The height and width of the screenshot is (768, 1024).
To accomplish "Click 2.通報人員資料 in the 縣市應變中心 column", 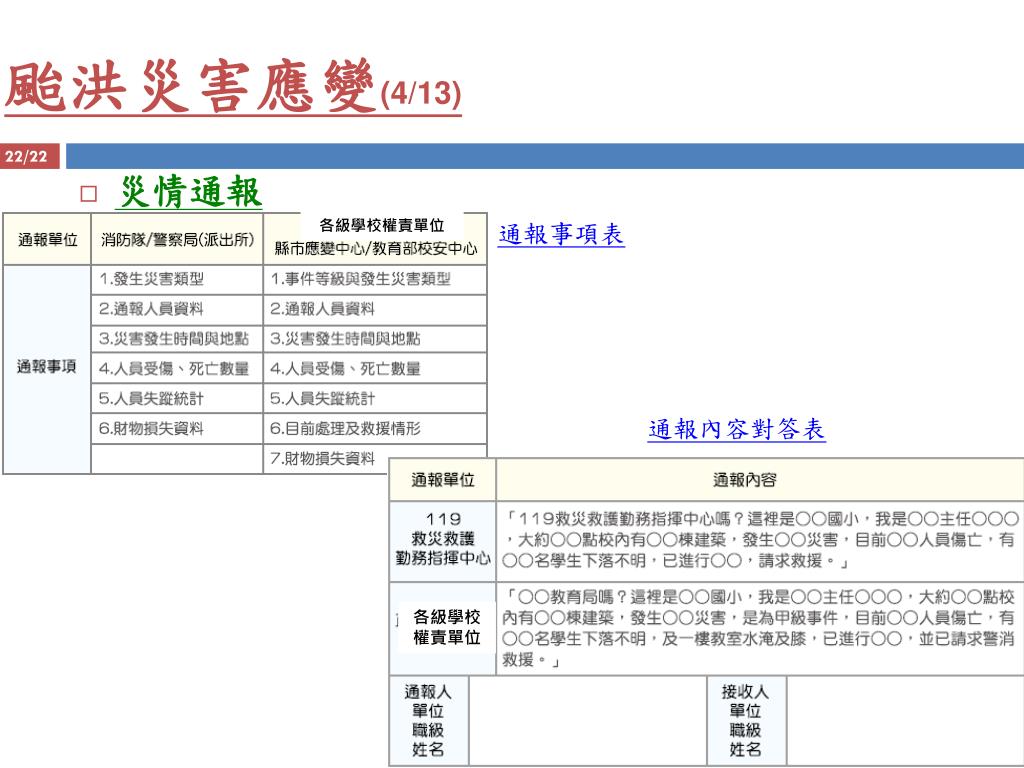I will coord(375,310).
